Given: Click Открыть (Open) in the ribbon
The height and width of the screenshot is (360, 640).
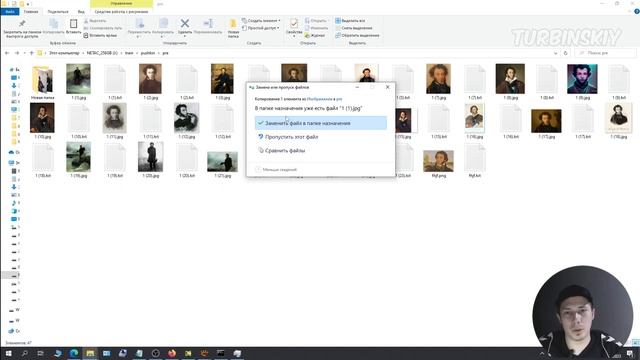Looking at the screenshot, I should click(x=316, y=21).
